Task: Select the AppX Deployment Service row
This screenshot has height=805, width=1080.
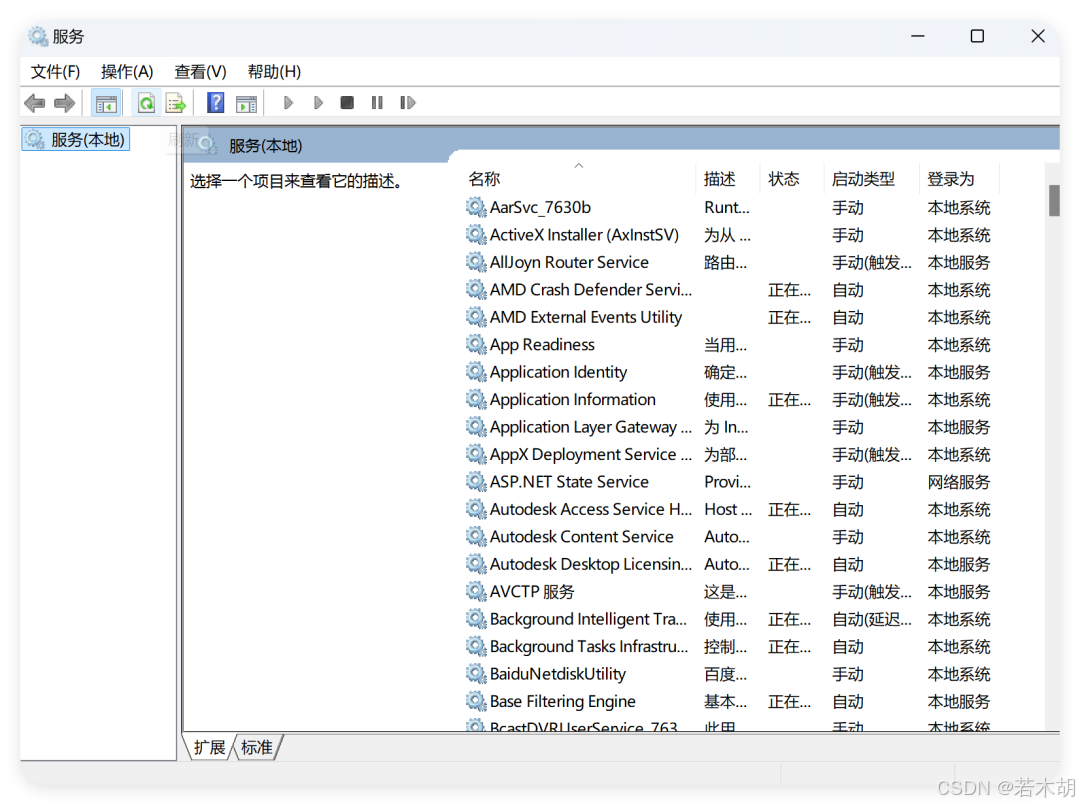Action: (x=591, y=454)
